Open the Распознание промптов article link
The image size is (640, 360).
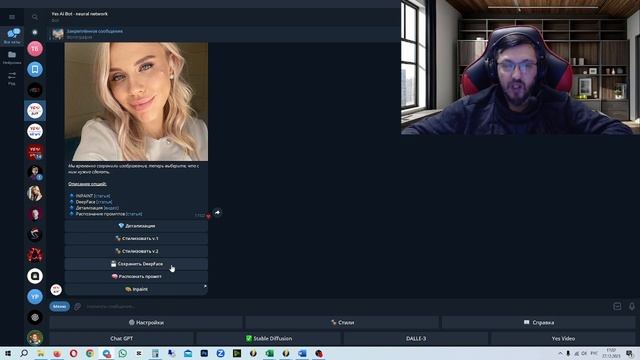click(134, 213)
